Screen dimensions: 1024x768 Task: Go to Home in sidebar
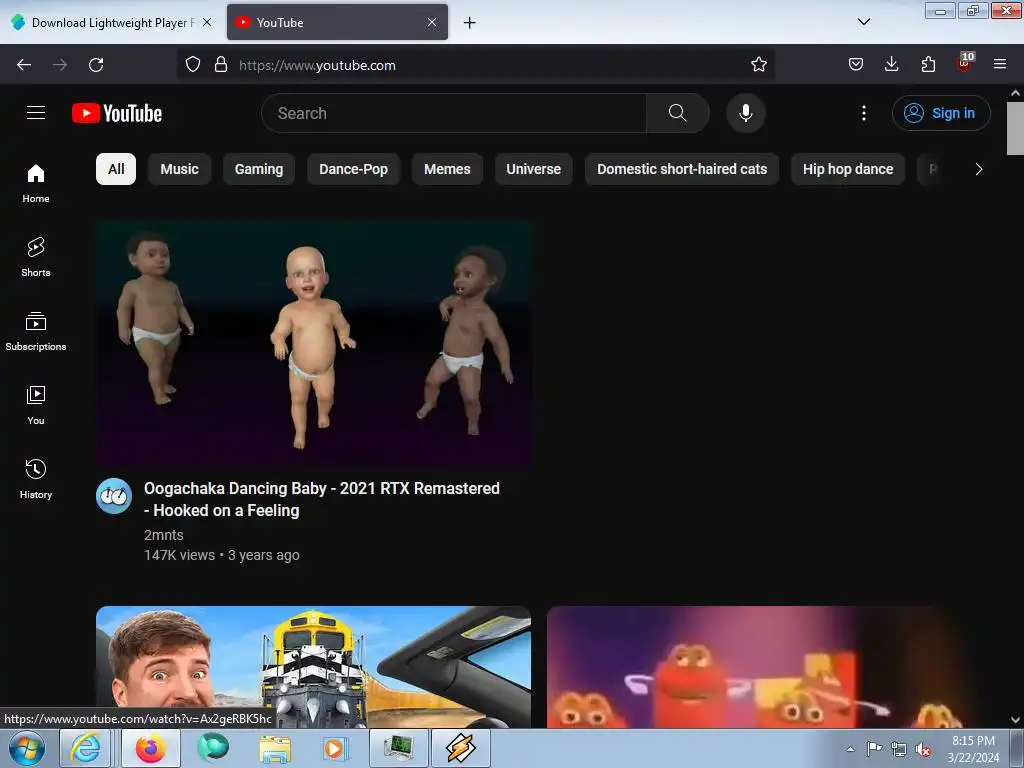(36, 184)
